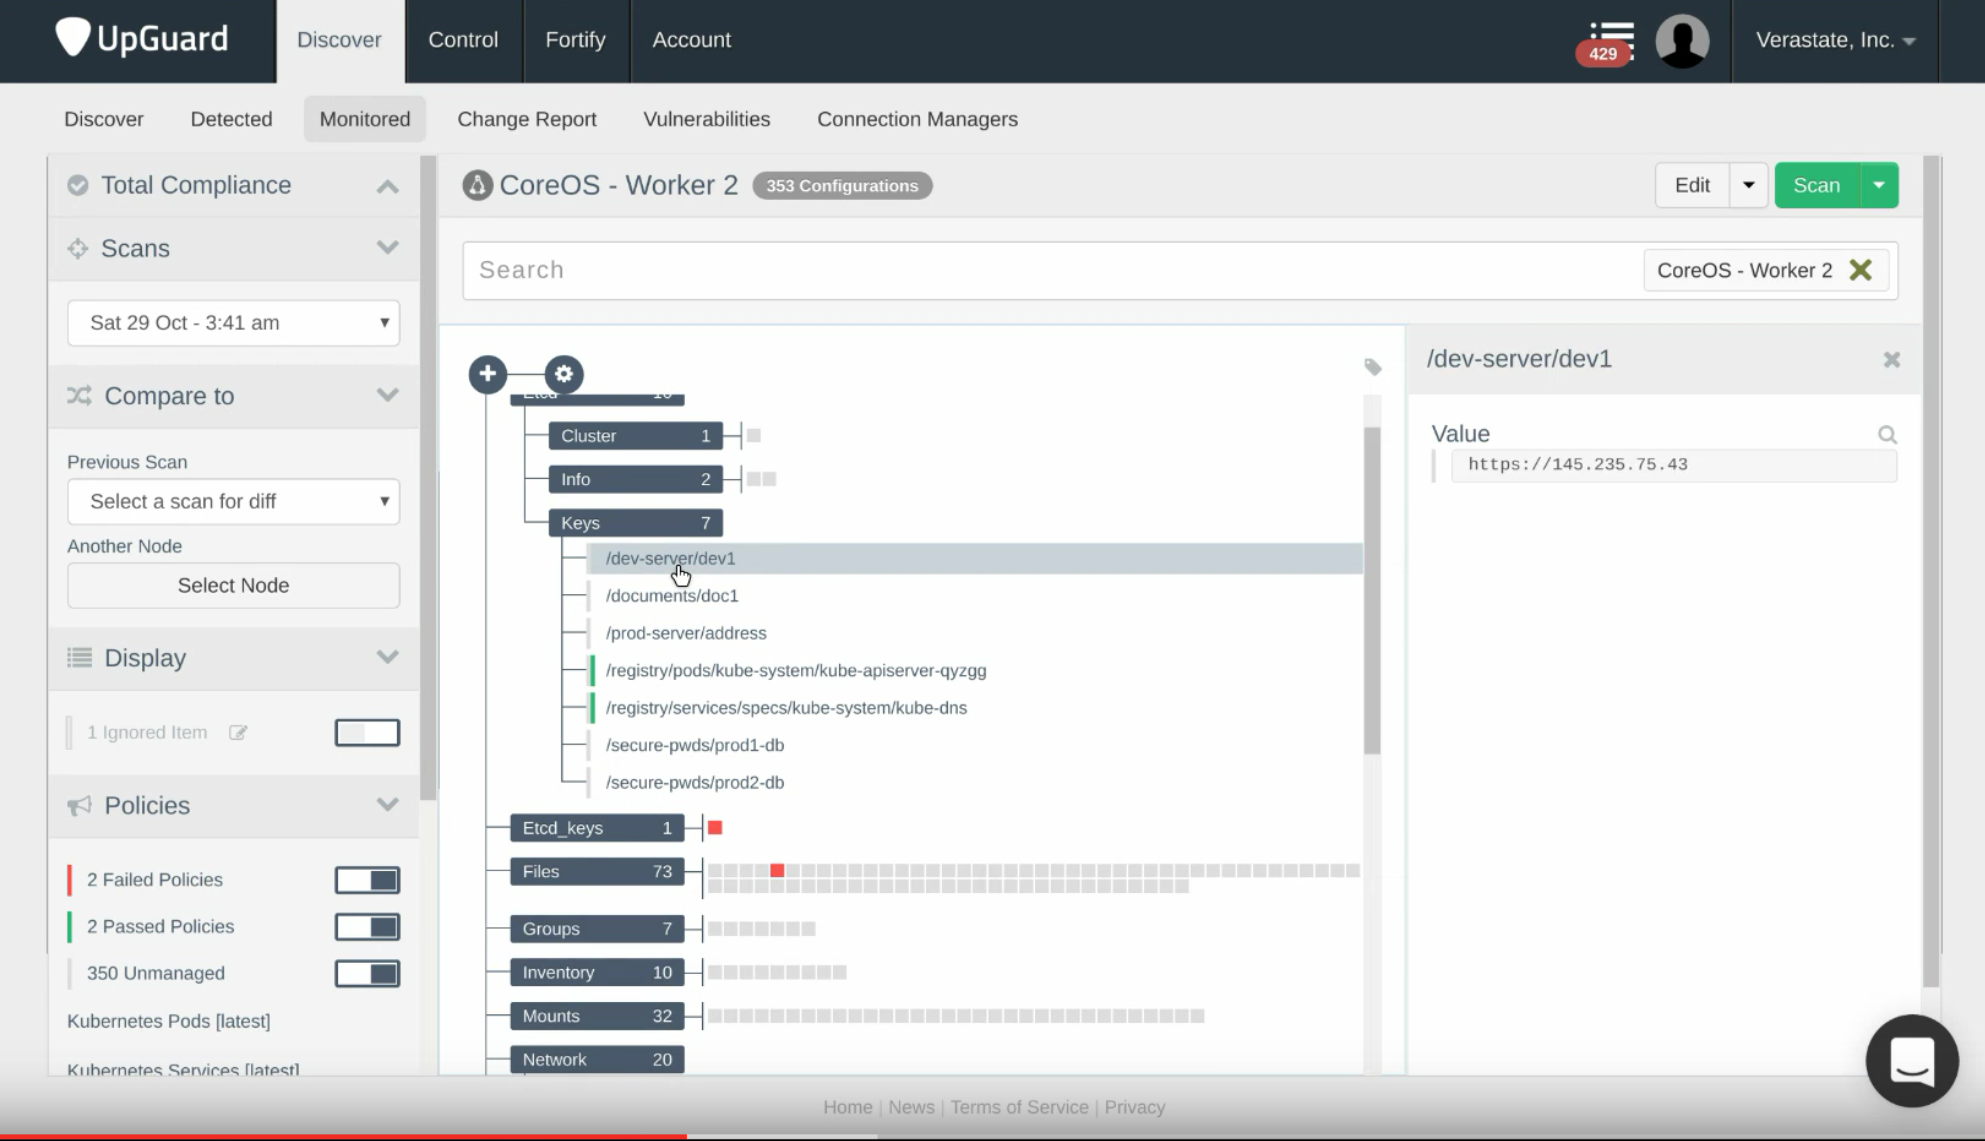Expand the Mounts node with 32 items
The height and width of the screenshot is (1141, 1985).
[597, 1016]
